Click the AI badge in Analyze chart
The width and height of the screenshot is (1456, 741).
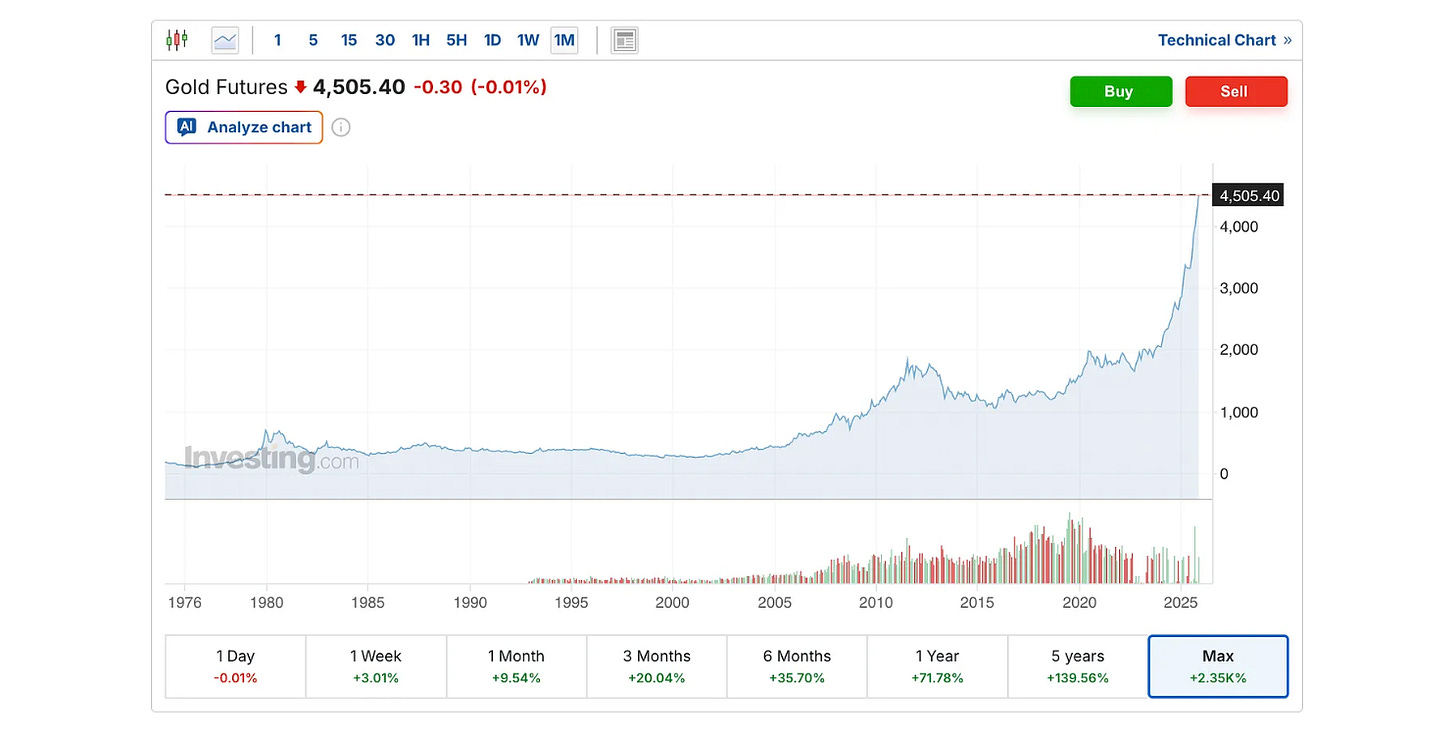coord(186,127)
